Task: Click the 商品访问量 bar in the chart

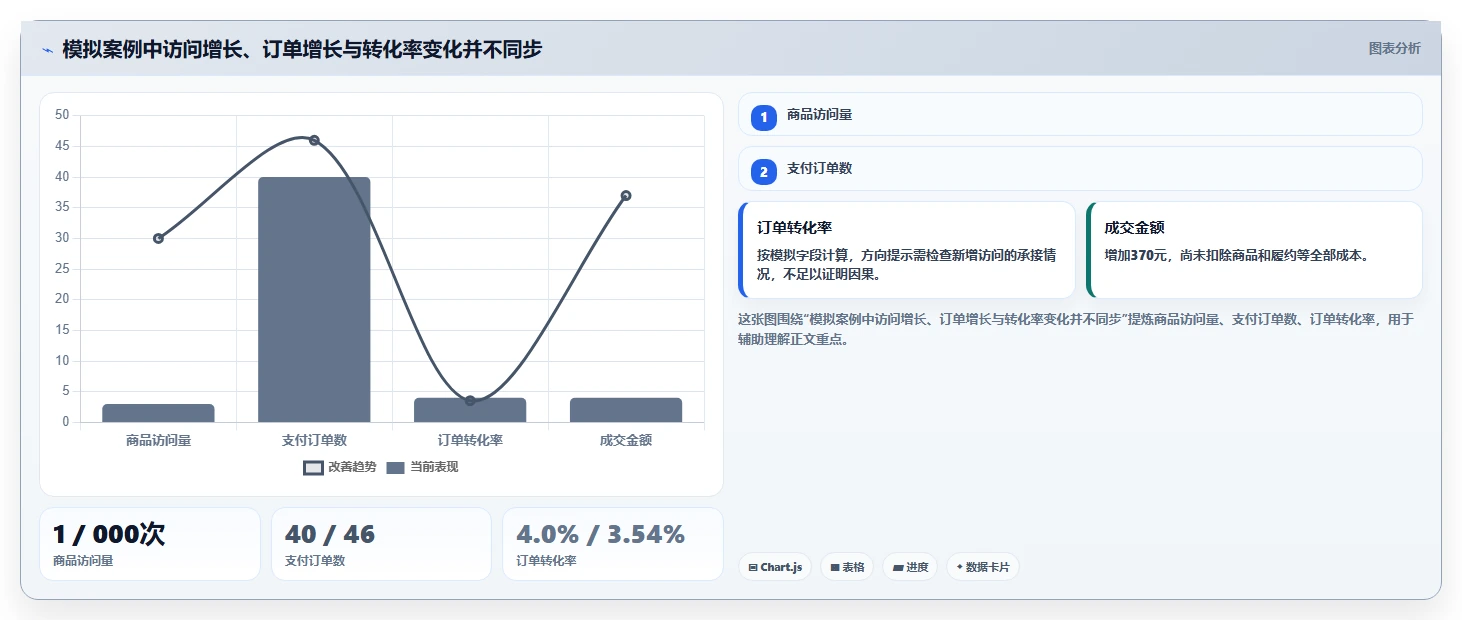Action: coord(158,413)
